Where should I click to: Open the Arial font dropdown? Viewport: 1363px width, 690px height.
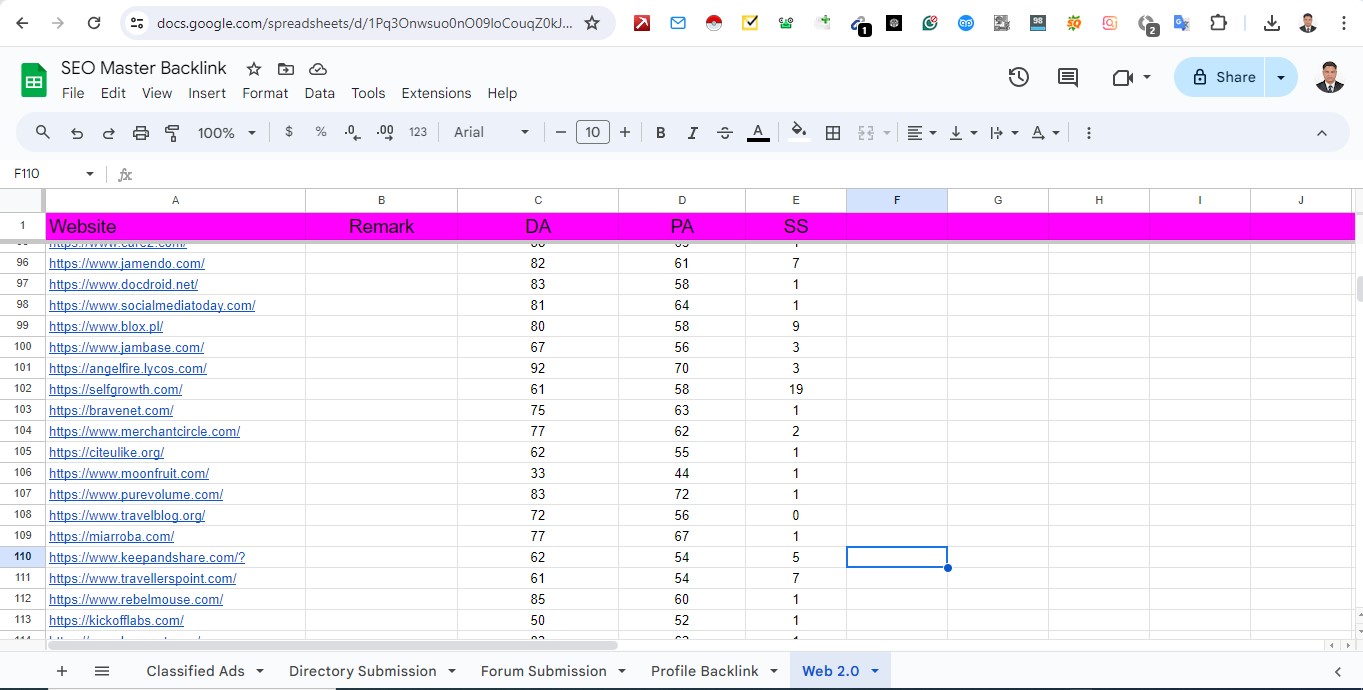click(491, 133)
